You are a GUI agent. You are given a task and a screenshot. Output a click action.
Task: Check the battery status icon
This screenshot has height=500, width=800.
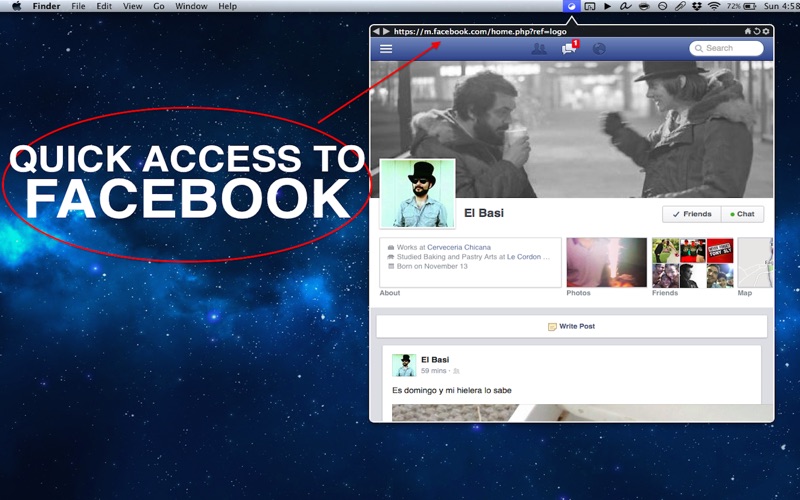(x=749, y=6)
